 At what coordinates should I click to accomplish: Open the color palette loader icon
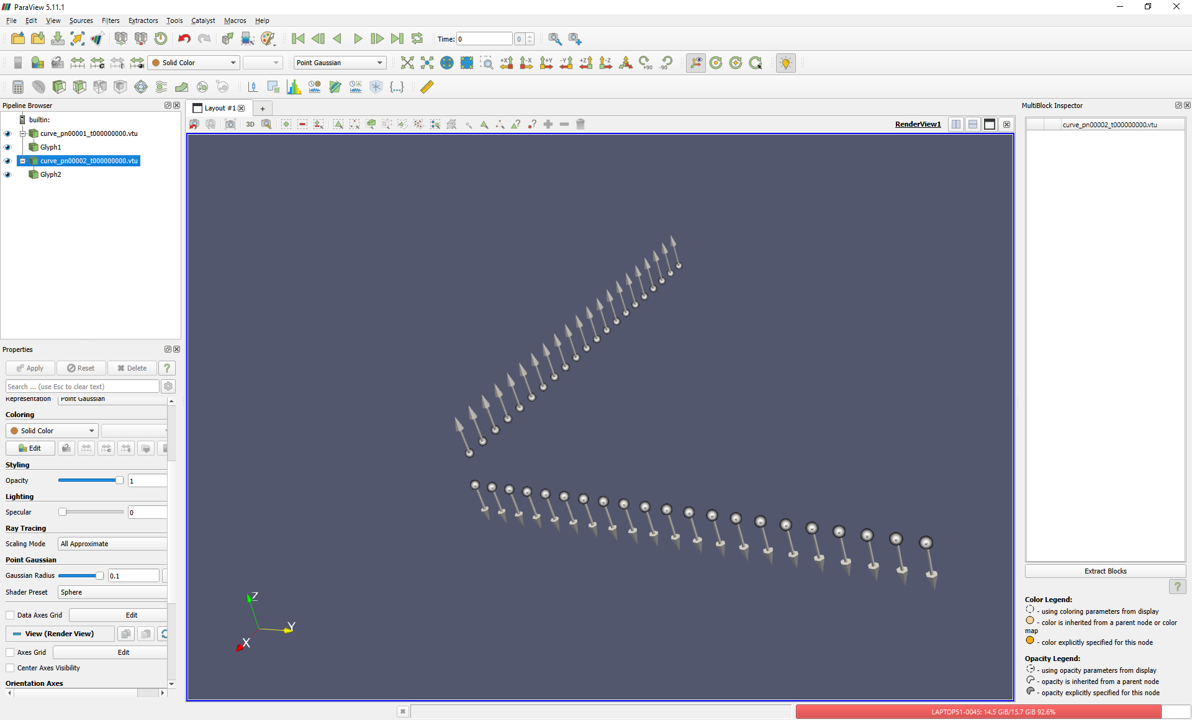point(268,39)
